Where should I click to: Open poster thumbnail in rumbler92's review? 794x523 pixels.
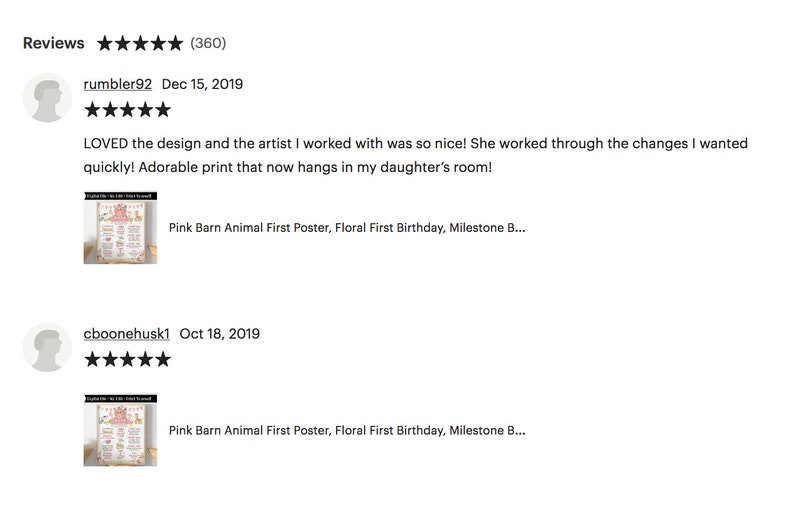(x=121, y=227)
